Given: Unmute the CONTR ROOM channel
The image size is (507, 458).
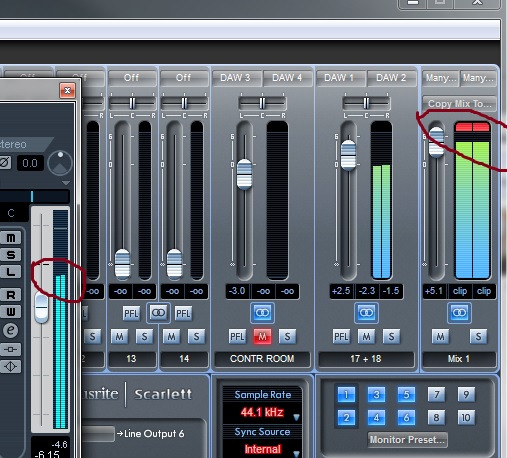Looking at the screenshot, I should [262, 337].
